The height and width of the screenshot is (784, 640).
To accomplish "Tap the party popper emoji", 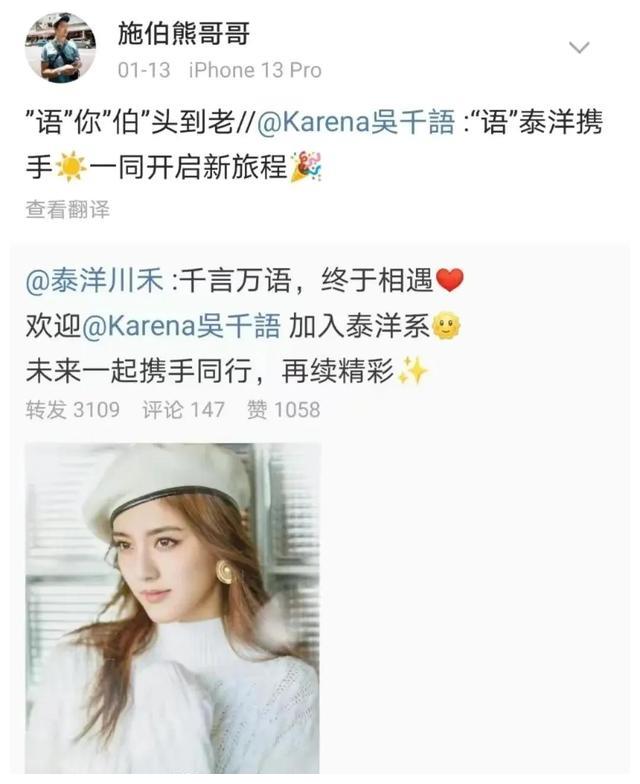I will tap(306, 166).
